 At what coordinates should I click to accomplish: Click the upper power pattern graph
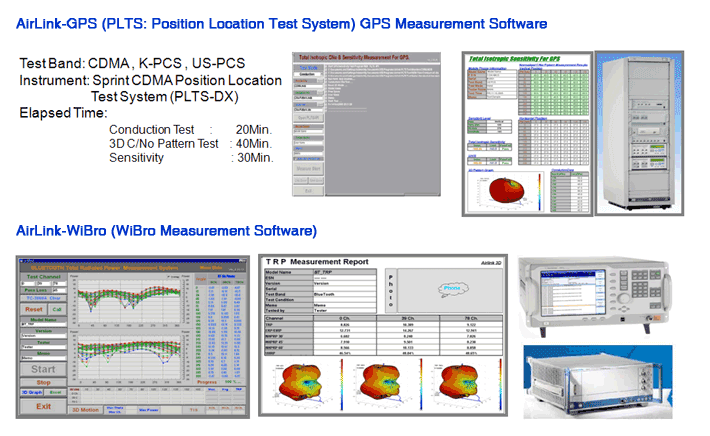point(129,302)
